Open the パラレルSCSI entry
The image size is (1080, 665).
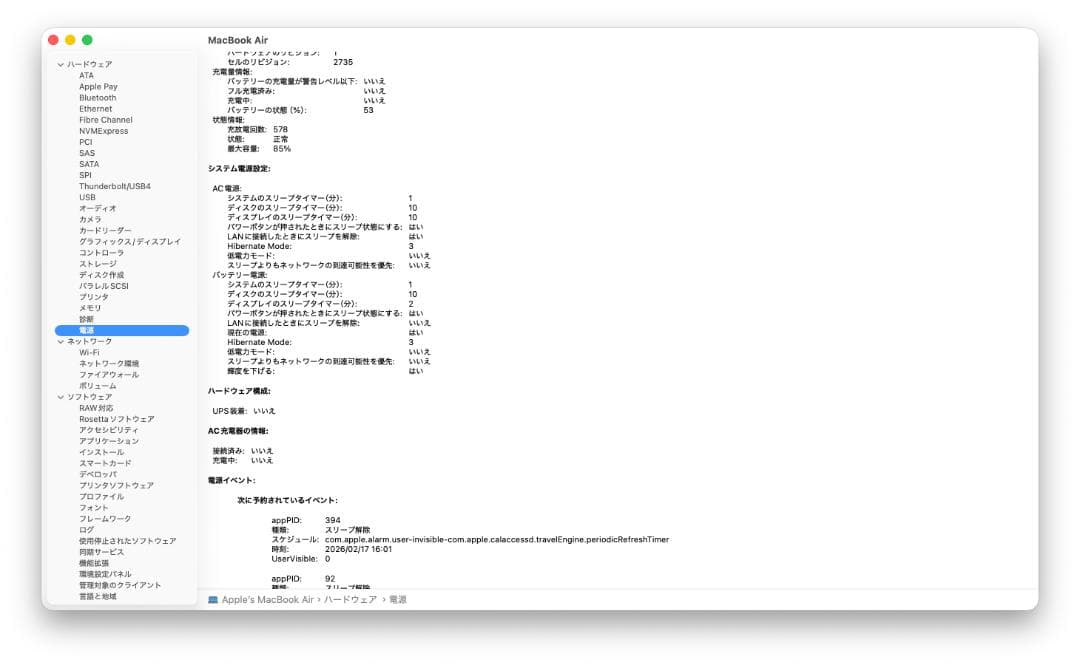[103, 286]
